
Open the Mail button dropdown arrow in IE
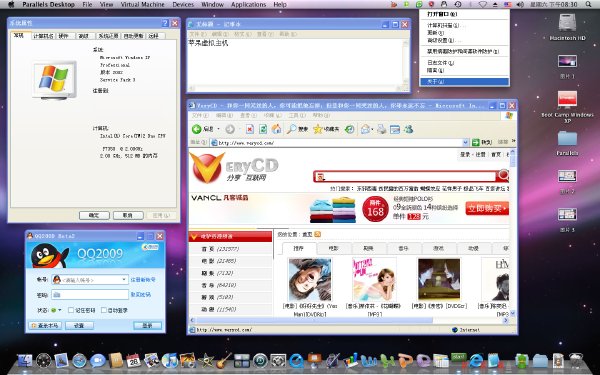(x=372, y=129)
